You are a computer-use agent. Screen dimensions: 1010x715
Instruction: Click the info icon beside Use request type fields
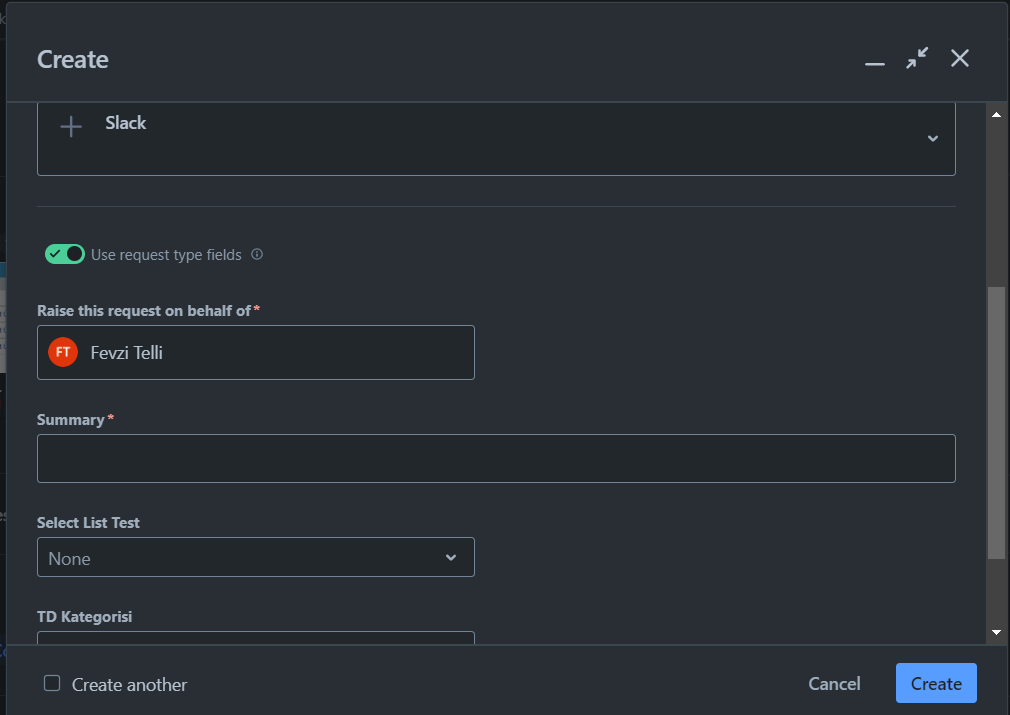tap(257, 255)
